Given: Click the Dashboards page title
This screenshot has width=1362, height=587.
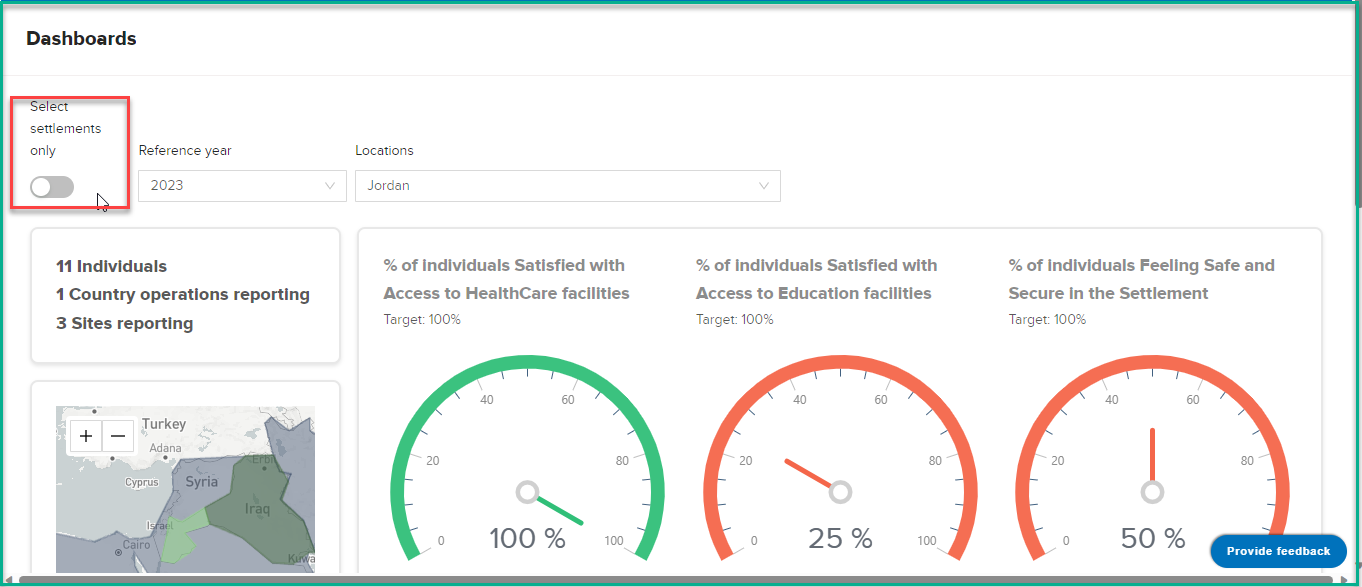Looking at the screenshot, I should tap(81, 39).
